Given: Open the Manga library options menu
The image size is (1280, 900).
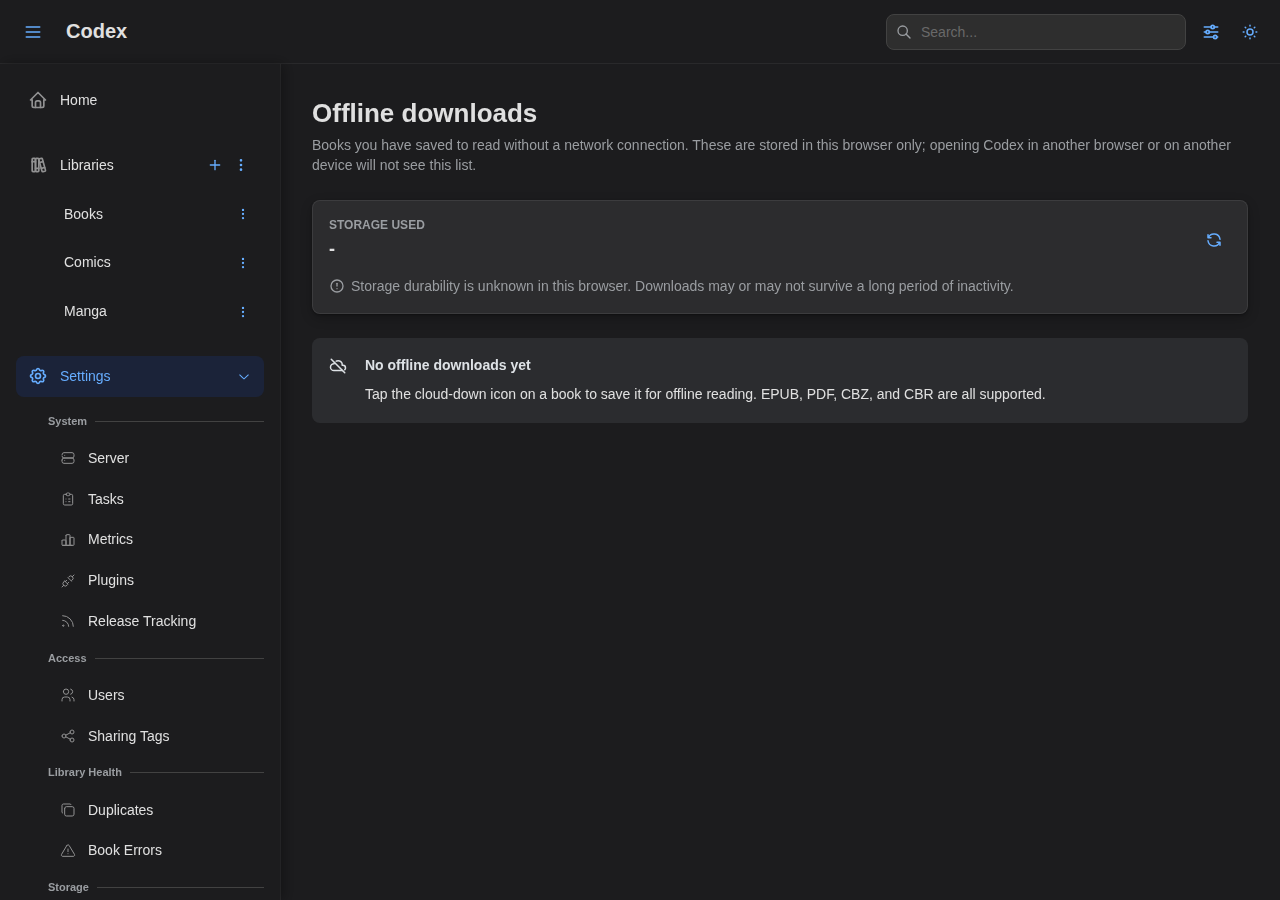Looking at the screenshot, I should [242, 312].
